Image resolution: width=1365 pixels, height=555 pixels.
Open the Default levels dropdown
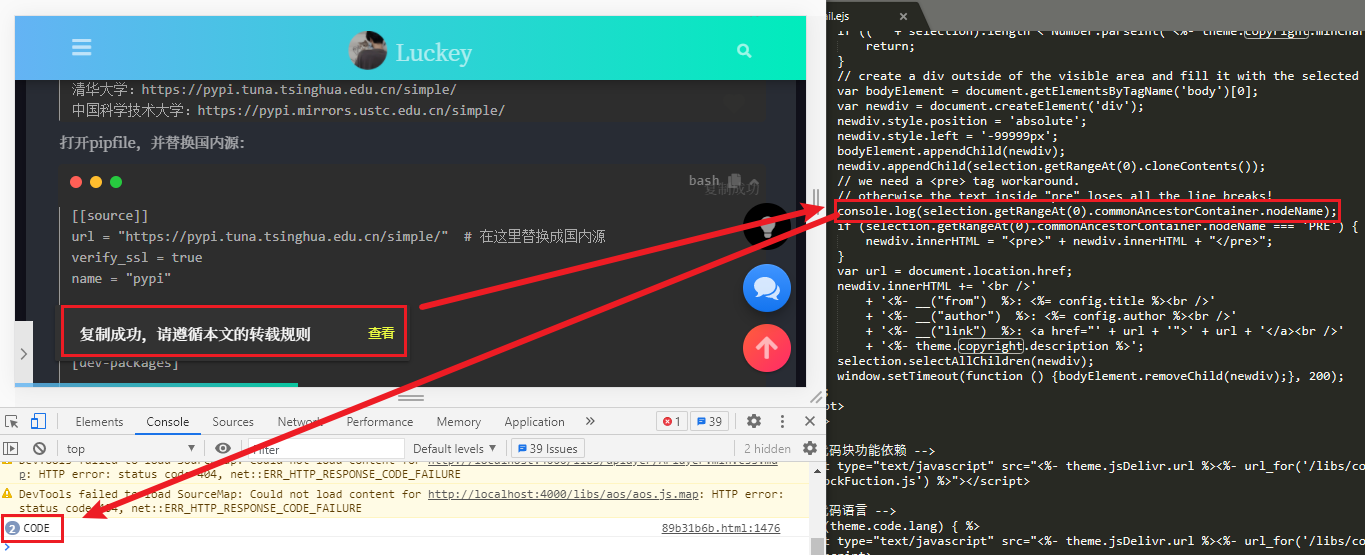point(455,449)
